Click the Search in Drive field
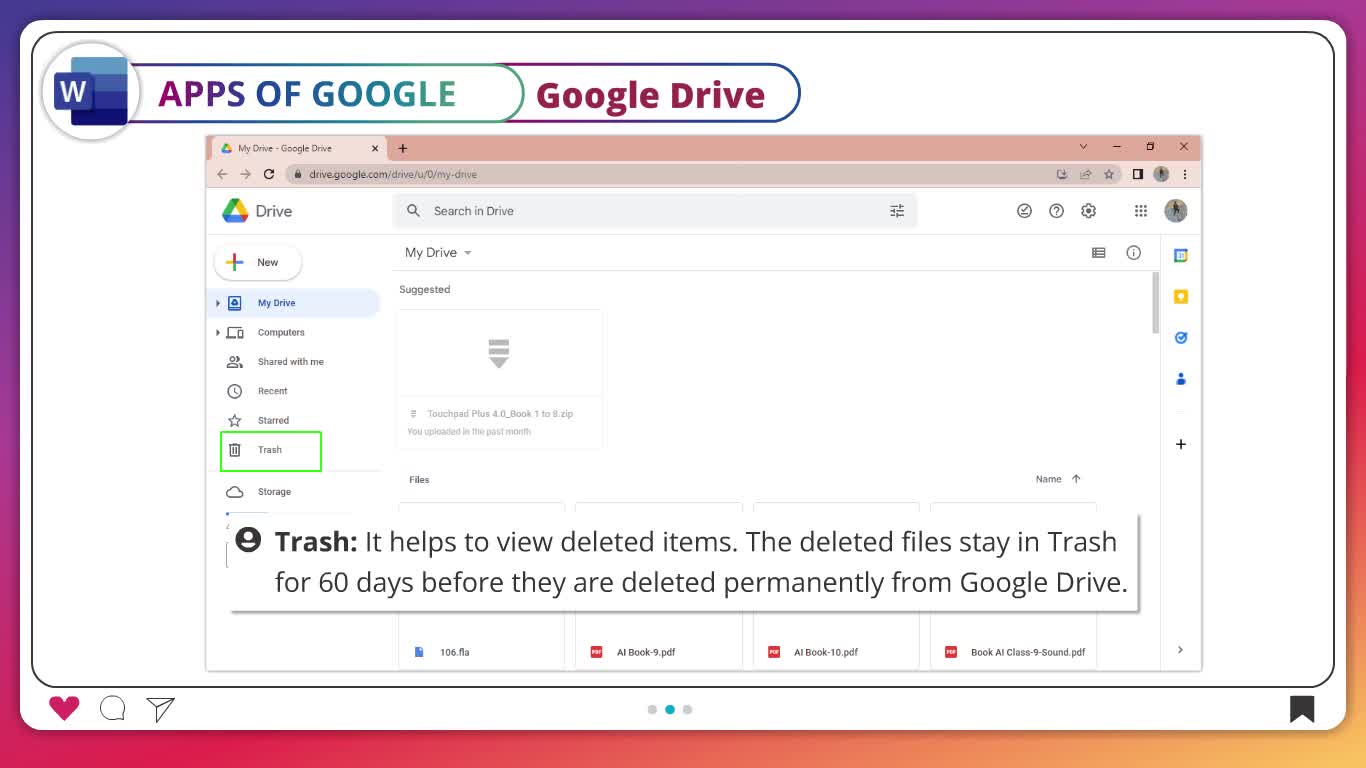Screen dimensions: 1366x768 [655, 211]
